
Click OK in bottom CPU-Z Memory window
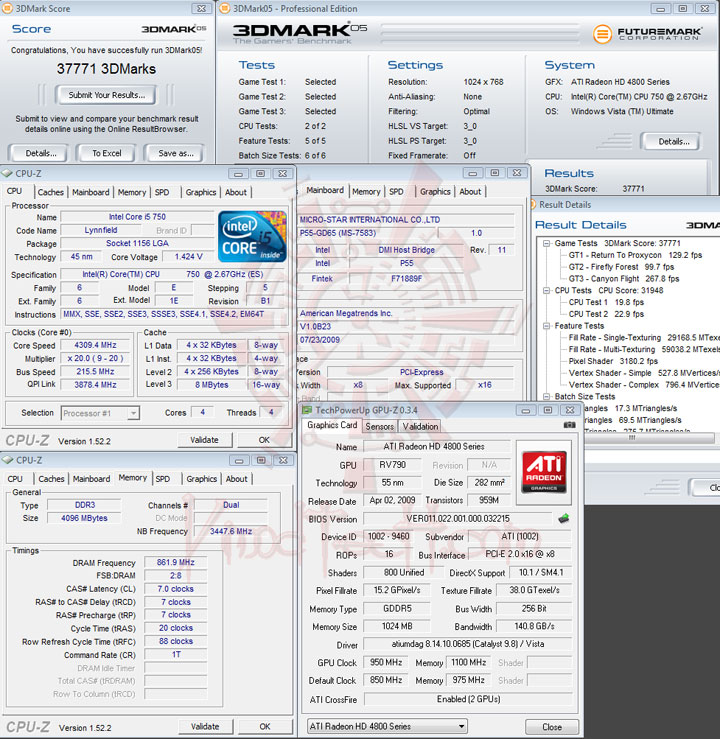(x=265, y=726)
